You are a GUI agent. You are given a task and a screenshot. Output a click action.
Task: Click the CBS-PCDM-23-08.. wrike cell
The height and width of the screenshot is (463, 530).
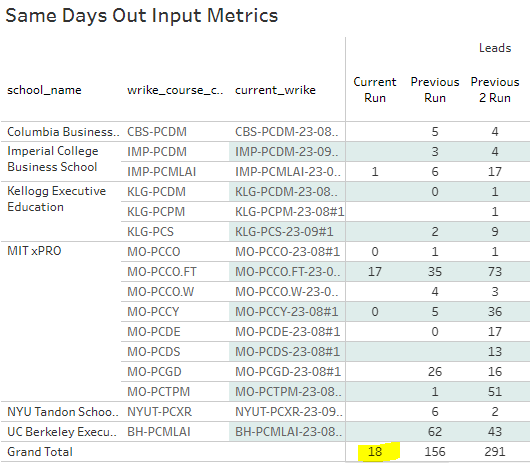pos(287,131)
